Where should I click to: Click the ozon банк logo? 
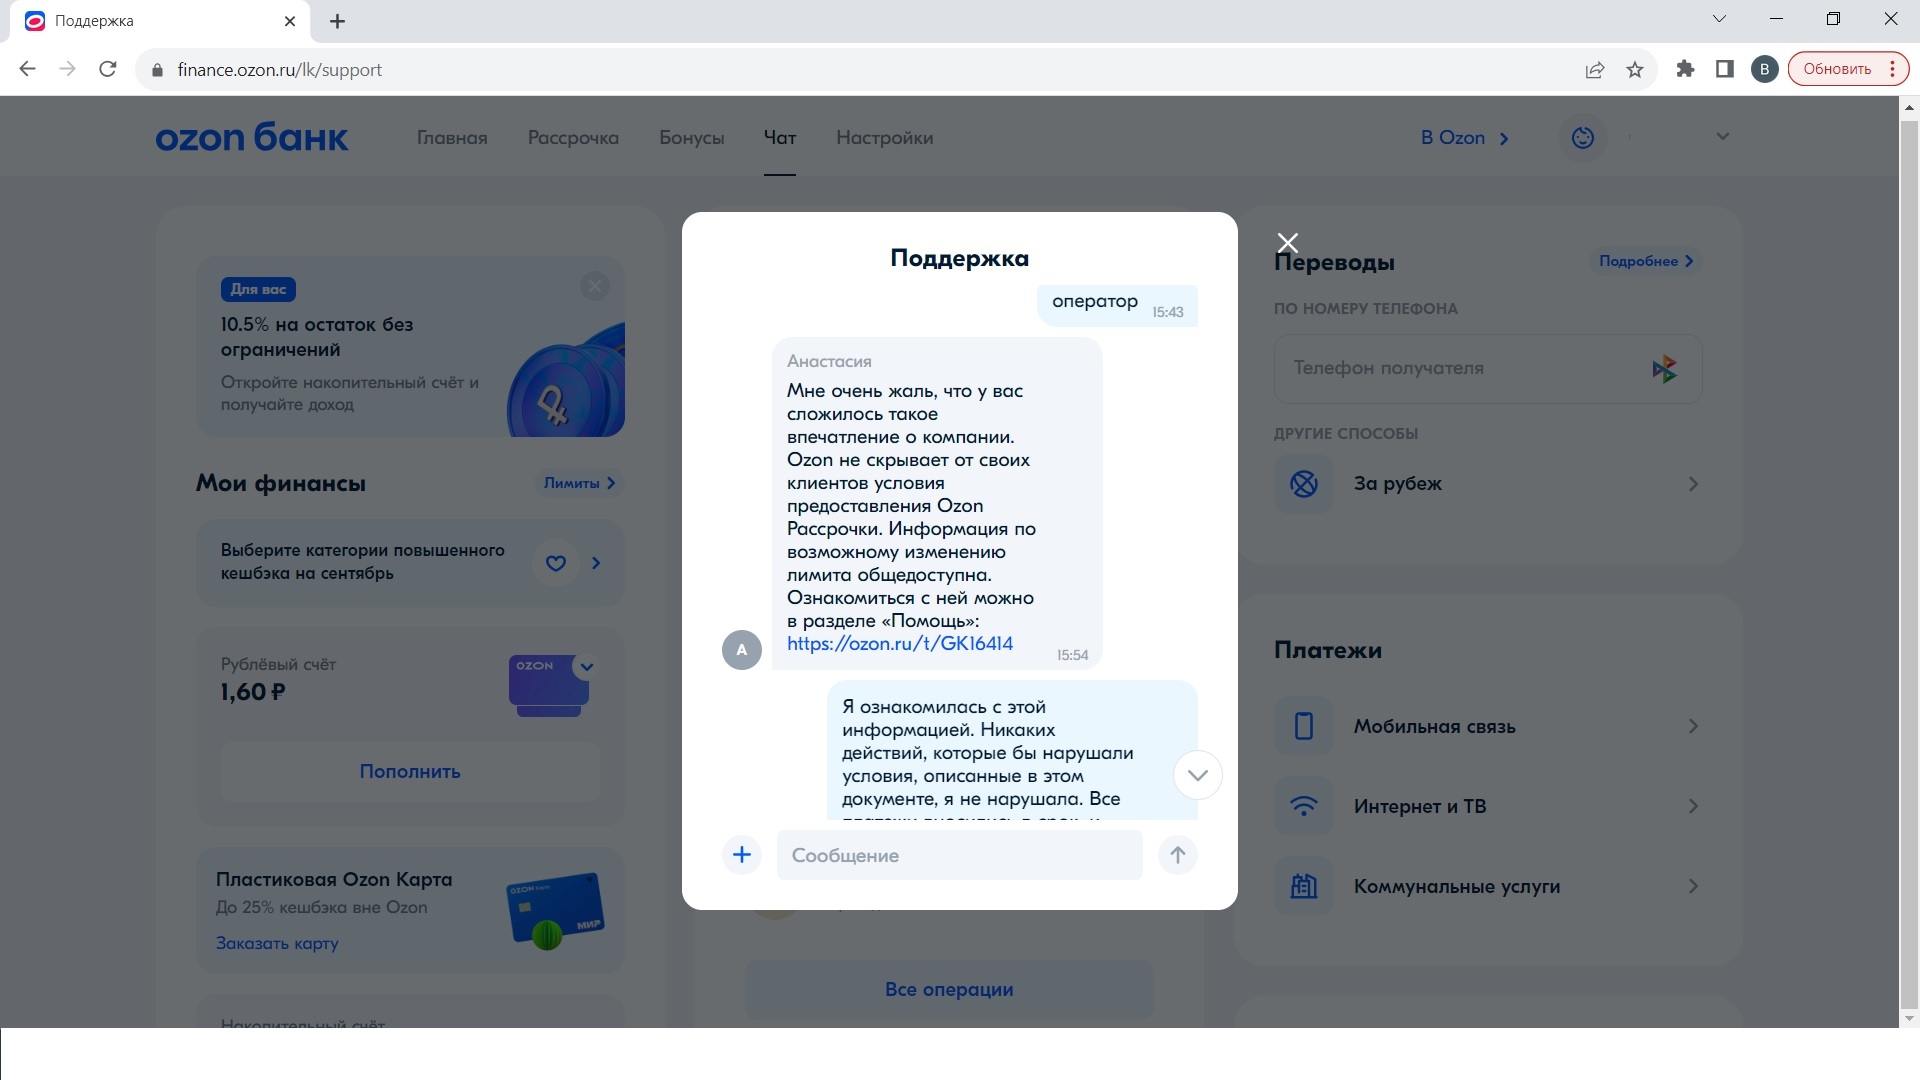click(x=252, y=137)
